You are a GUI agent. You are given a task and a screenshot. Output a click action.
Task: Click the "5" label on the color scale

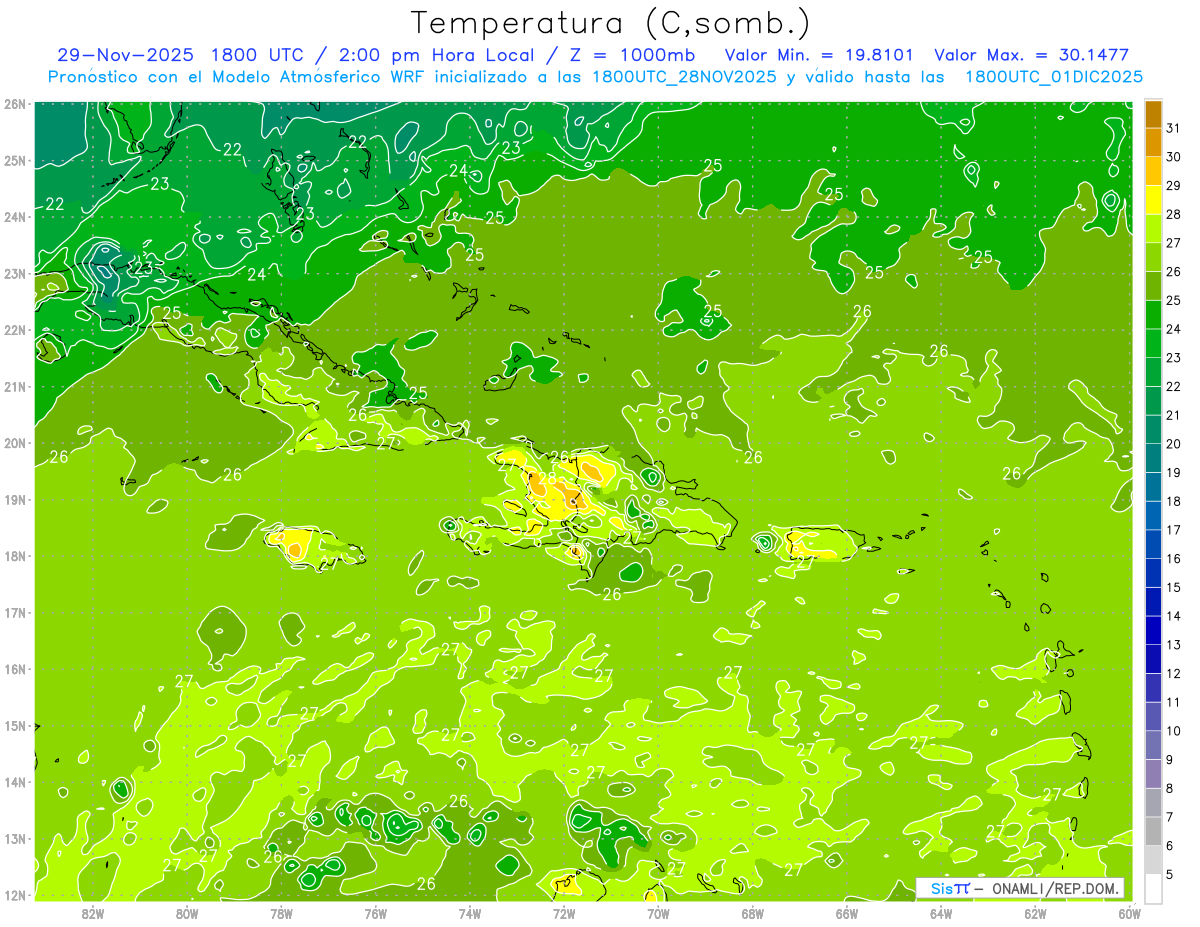point(1170,874)
